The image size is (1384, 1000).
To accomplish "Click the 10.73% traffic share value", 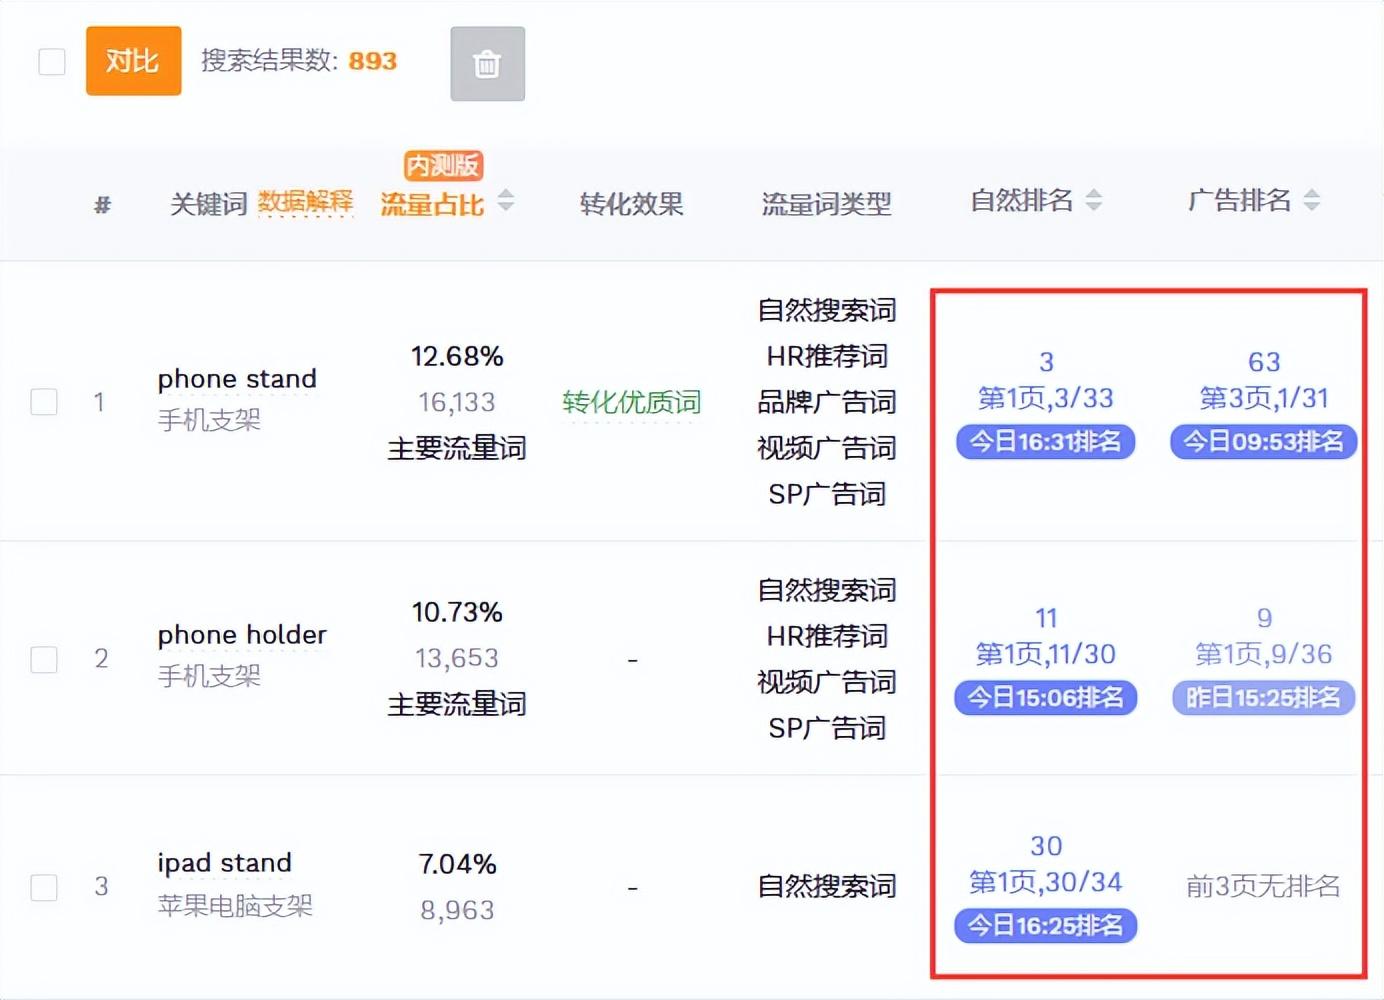I will 457,612.
